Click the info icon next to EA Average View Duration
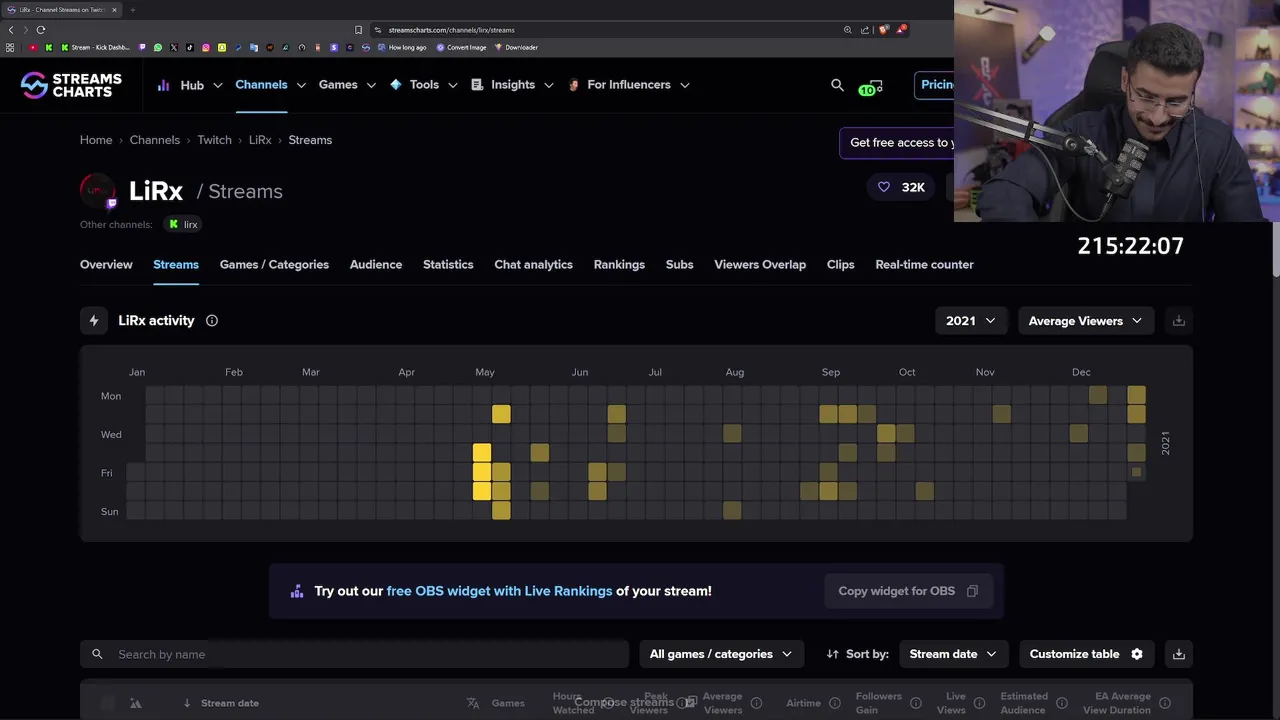The image size is (1280, 720). point(1164,703)
